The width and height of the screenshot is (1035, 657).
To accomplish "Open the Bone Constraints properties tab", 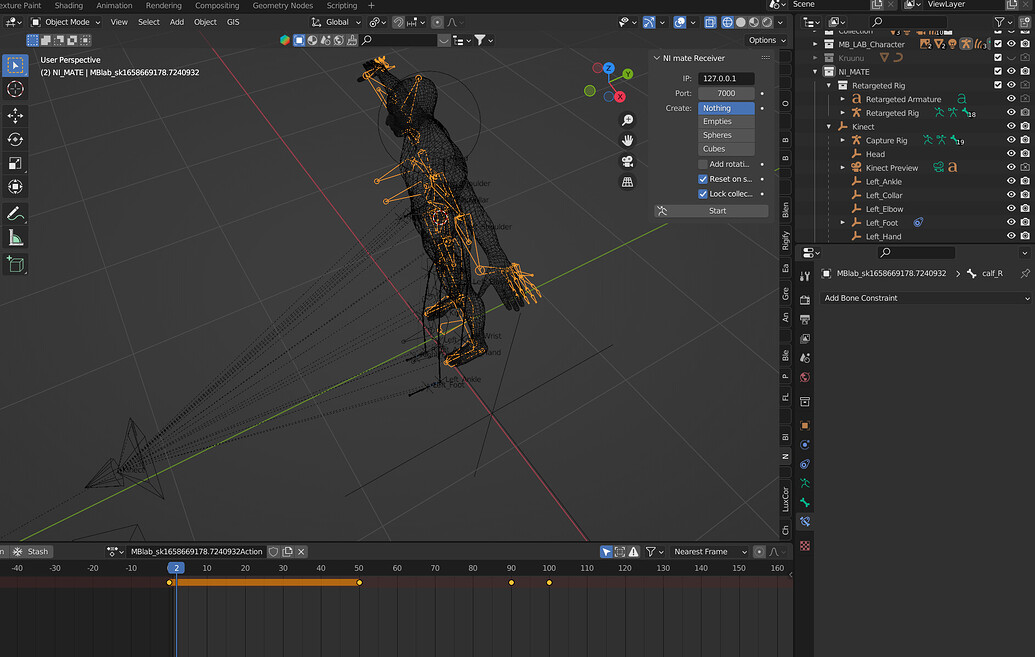I will tap(805, 522).
